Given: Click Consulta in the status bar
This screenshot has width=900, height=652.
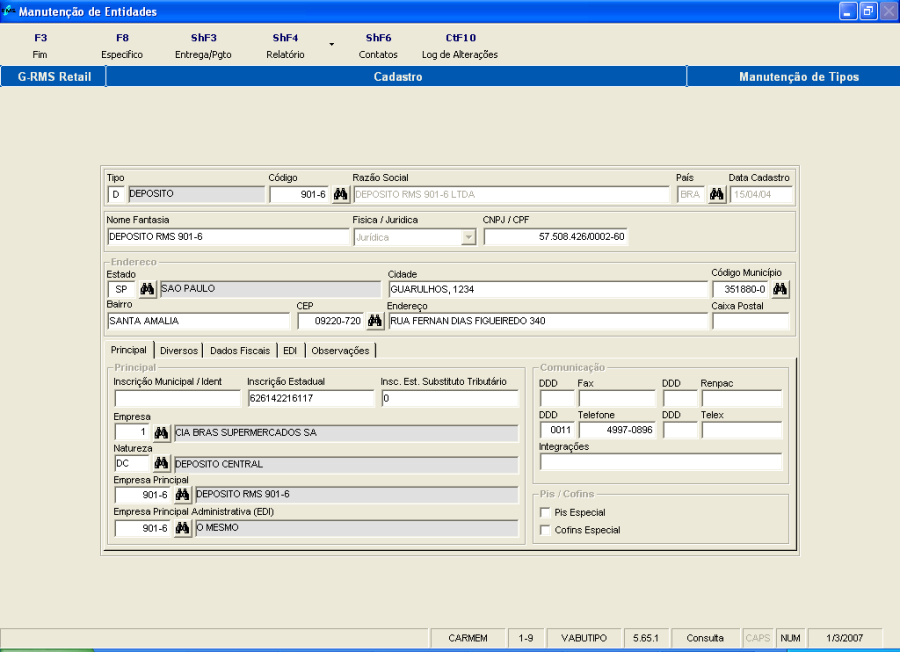Looking at the screenshot, I should (x=705, y=638).
